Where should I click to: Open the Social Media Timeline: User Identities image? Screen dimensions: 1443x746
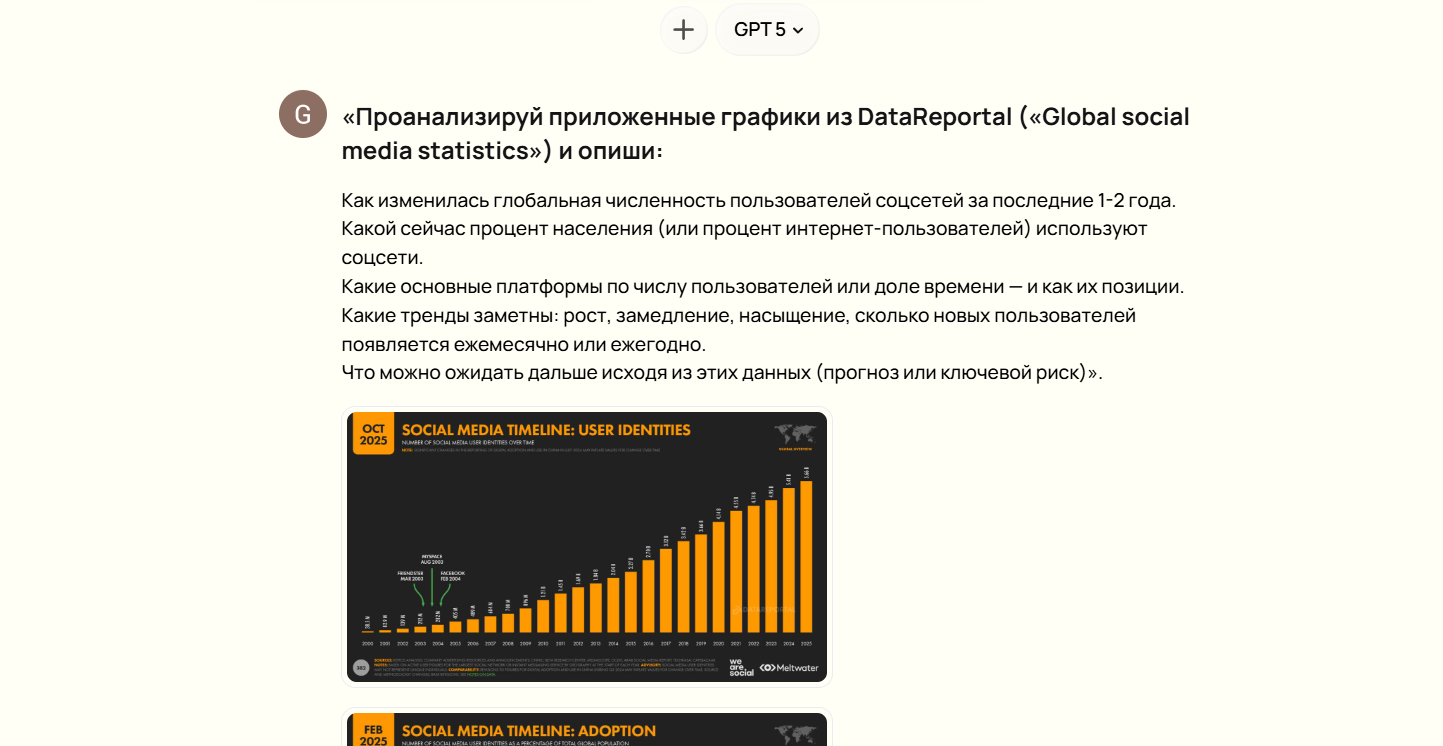(587, 547)
